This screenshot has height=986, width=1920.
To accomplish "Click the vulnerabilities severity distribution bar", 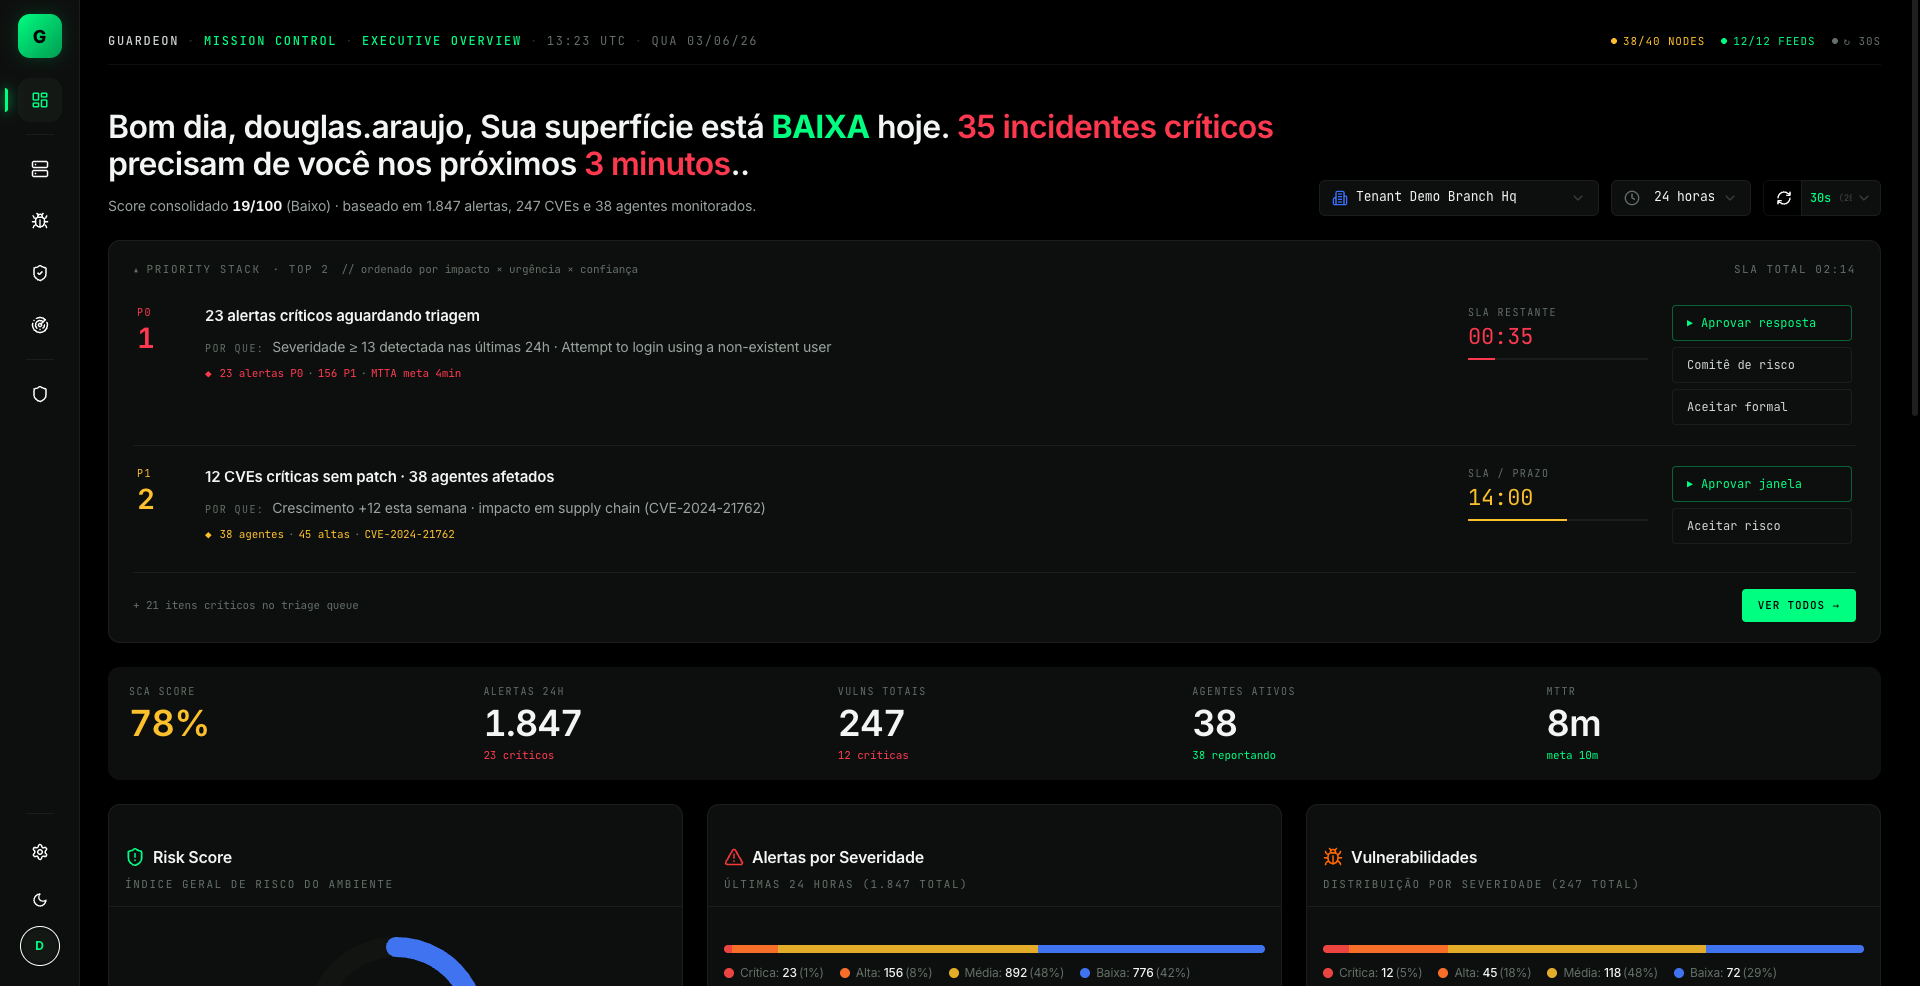I will tap(1593, 949).
